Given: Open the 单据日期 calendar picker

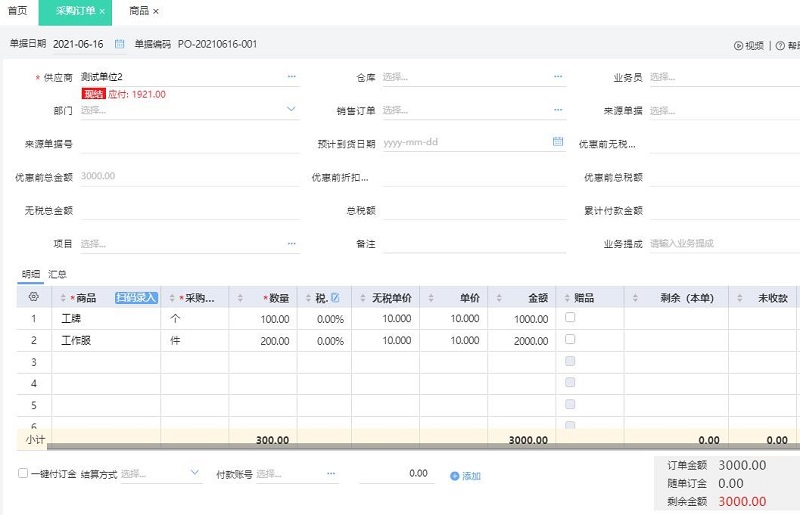Looking at the screenshot, I should pyautogui.click(x=120, y=44).
